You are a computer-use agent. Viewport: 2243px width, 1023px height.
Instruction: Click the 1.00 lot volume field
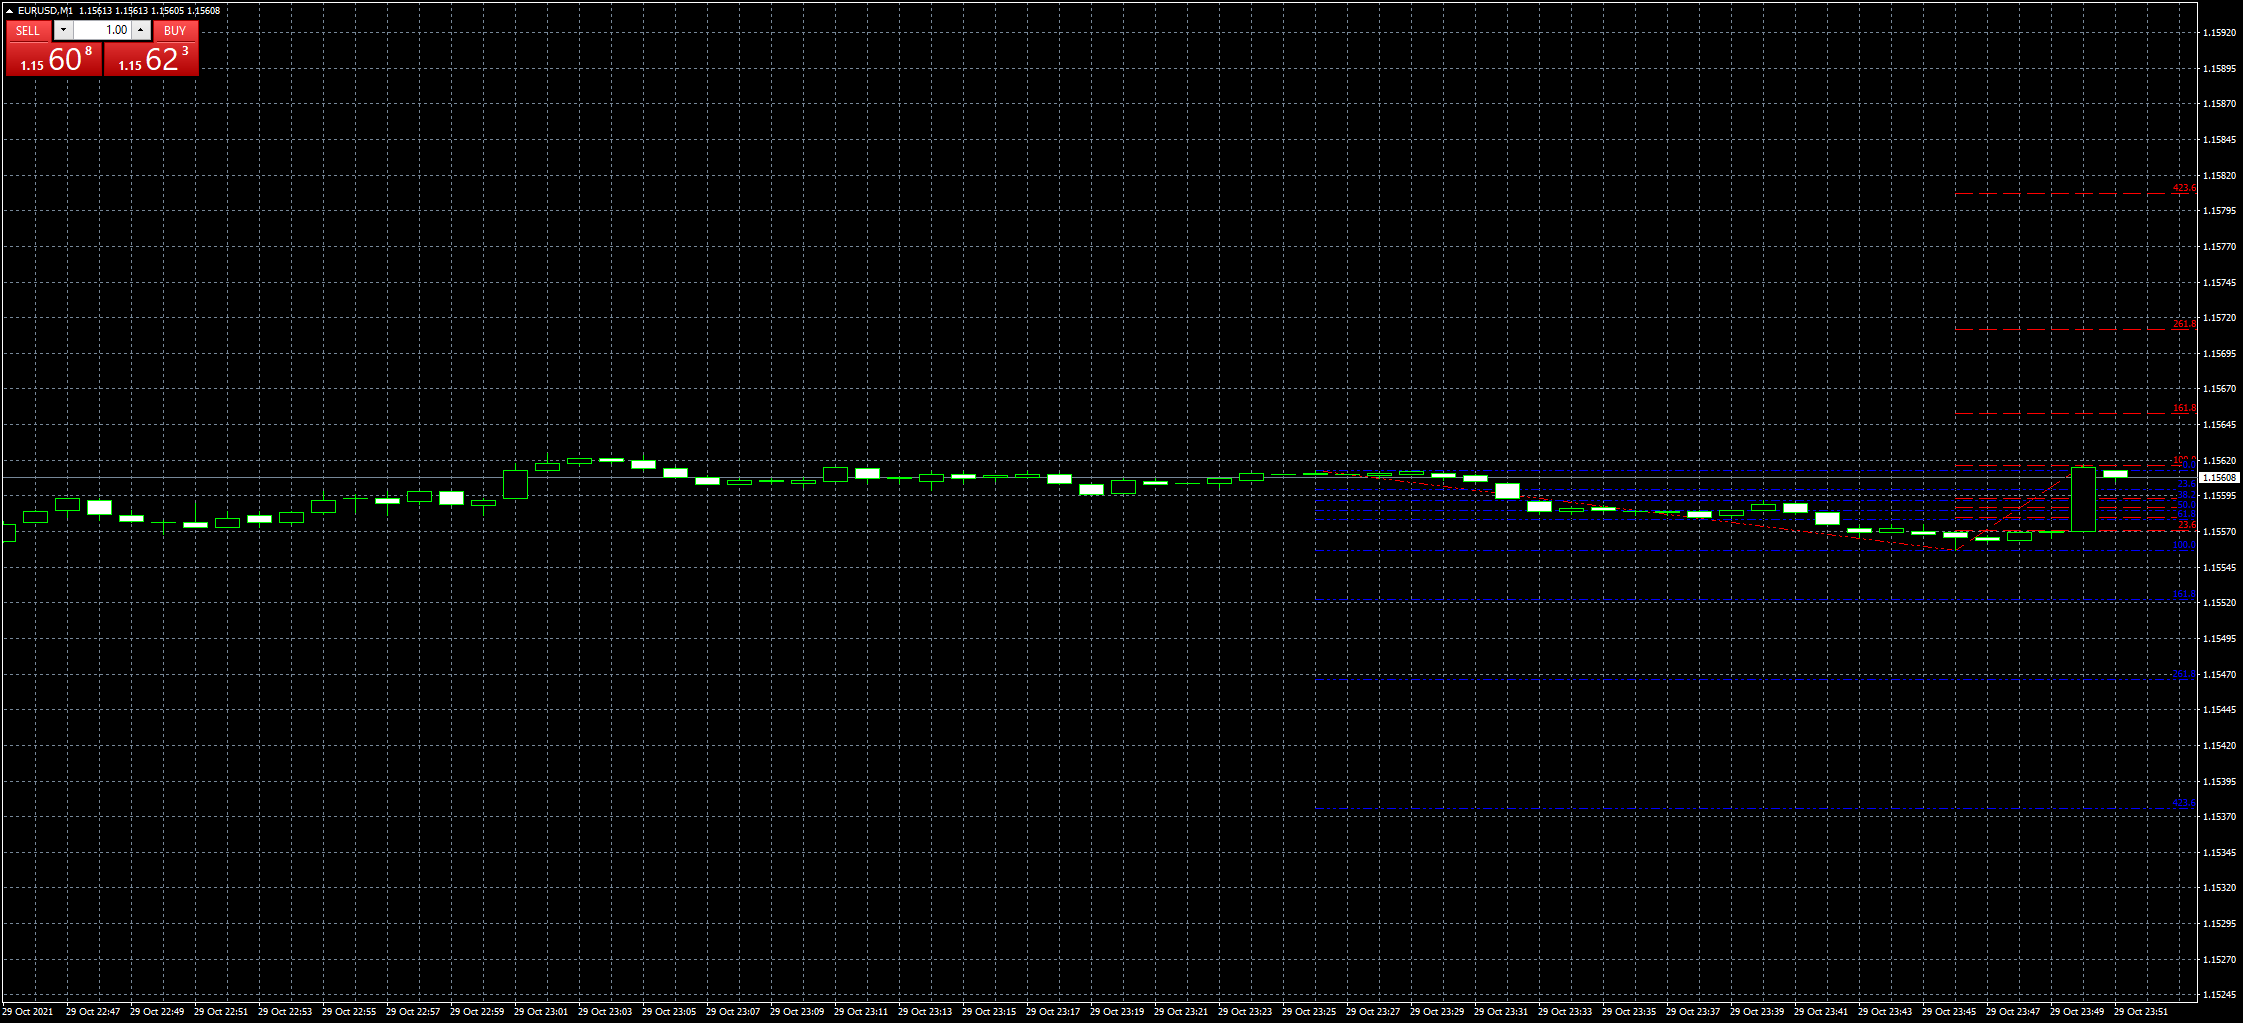102,30
